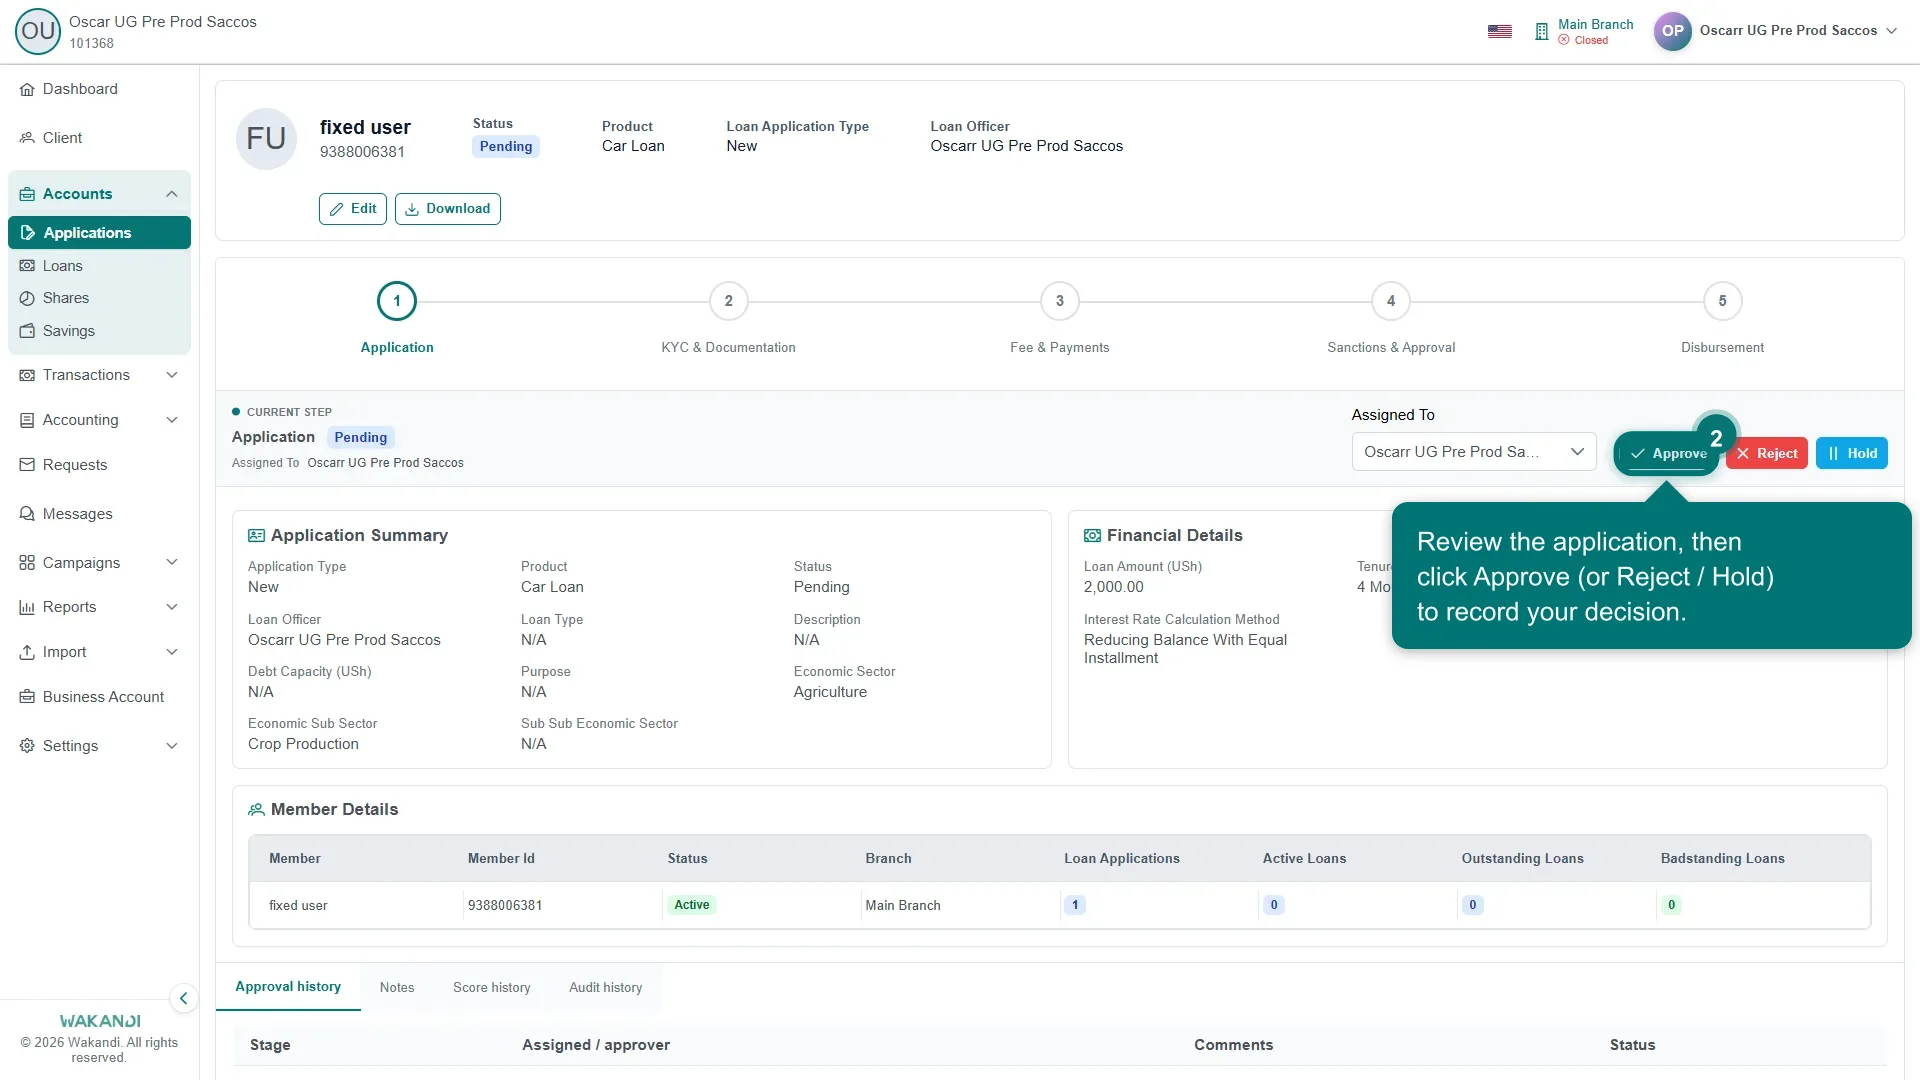Click the Pending status badge in header
The height and width of the screenshot is (1080, 1920).
click(506, 147)
